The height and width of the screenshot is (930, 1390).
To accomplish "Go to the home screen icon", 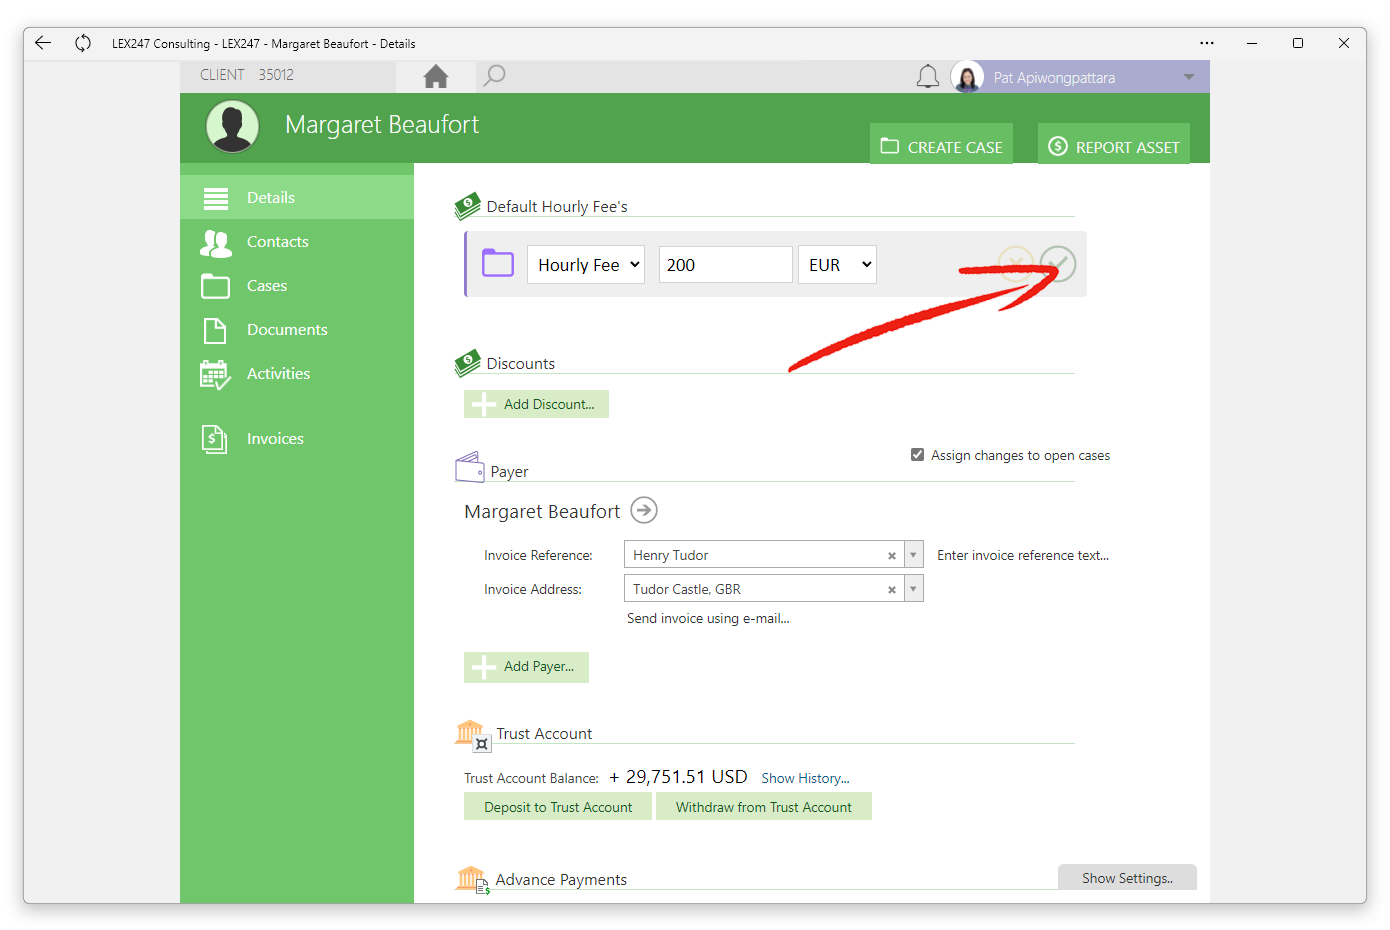I will [436, 77].
